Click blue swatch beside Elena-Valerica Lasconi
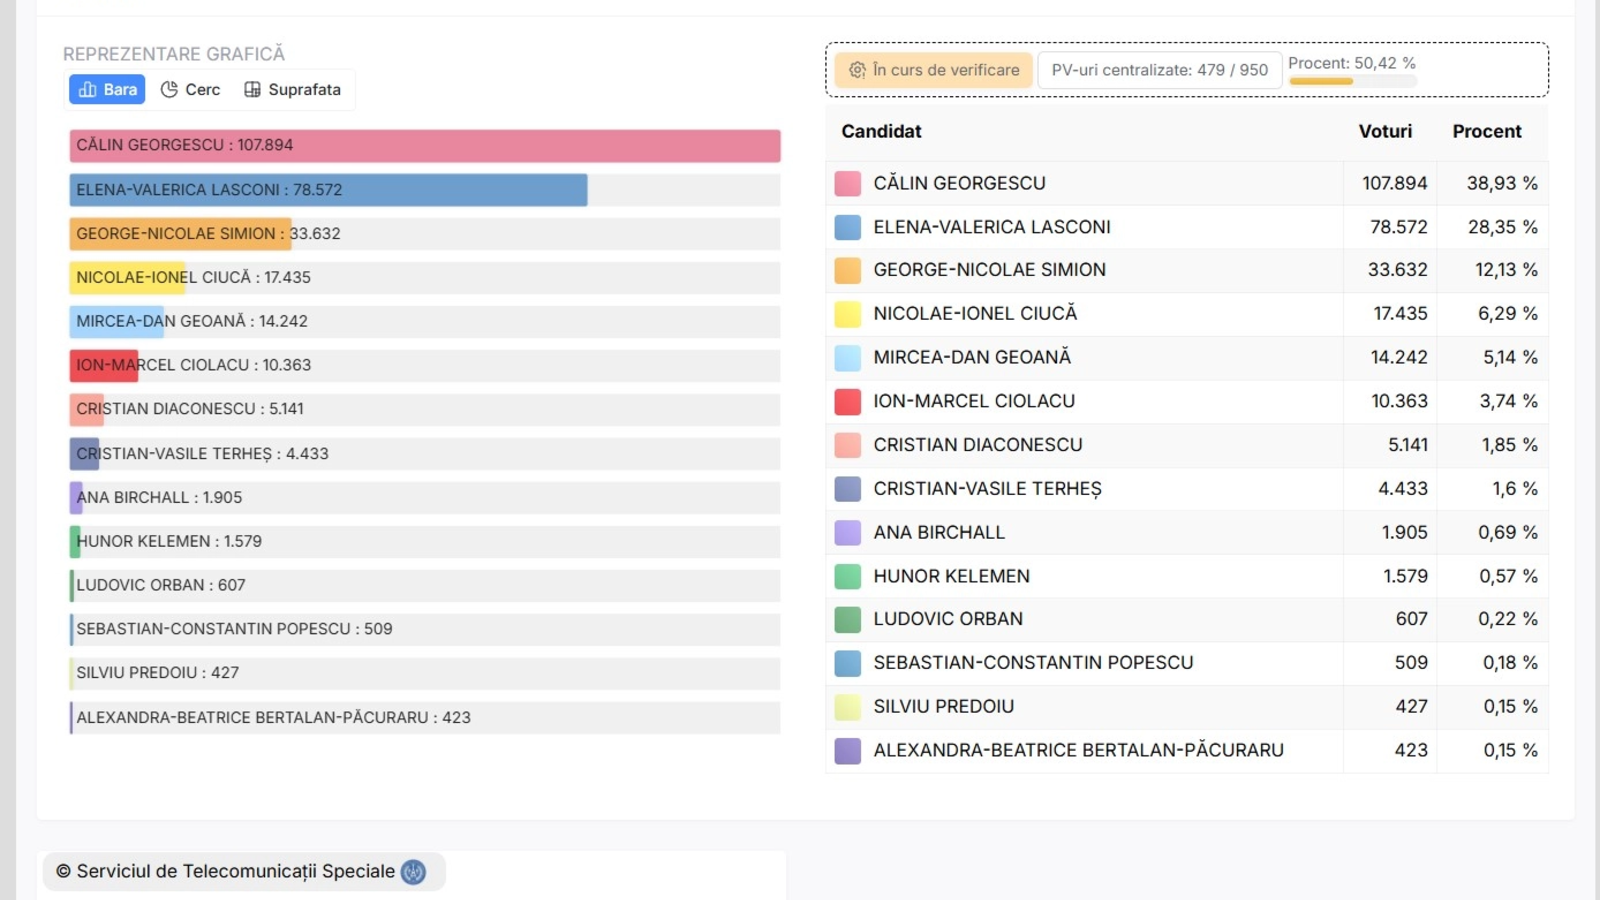This screenshot has width=1600, height=900. pos(847,227)
